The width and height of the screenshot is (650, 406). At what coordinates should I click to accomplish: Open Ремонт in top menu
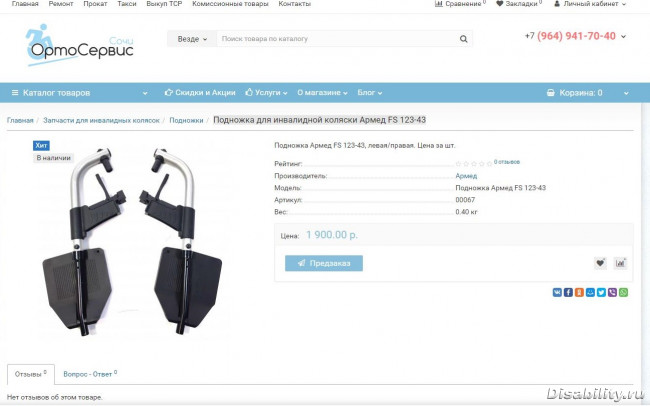coord(61,4)
